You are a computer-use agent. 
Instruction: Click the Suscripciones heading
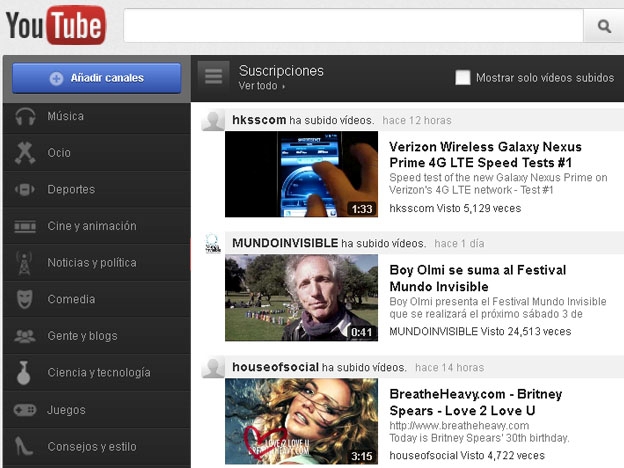pos(281,71)
